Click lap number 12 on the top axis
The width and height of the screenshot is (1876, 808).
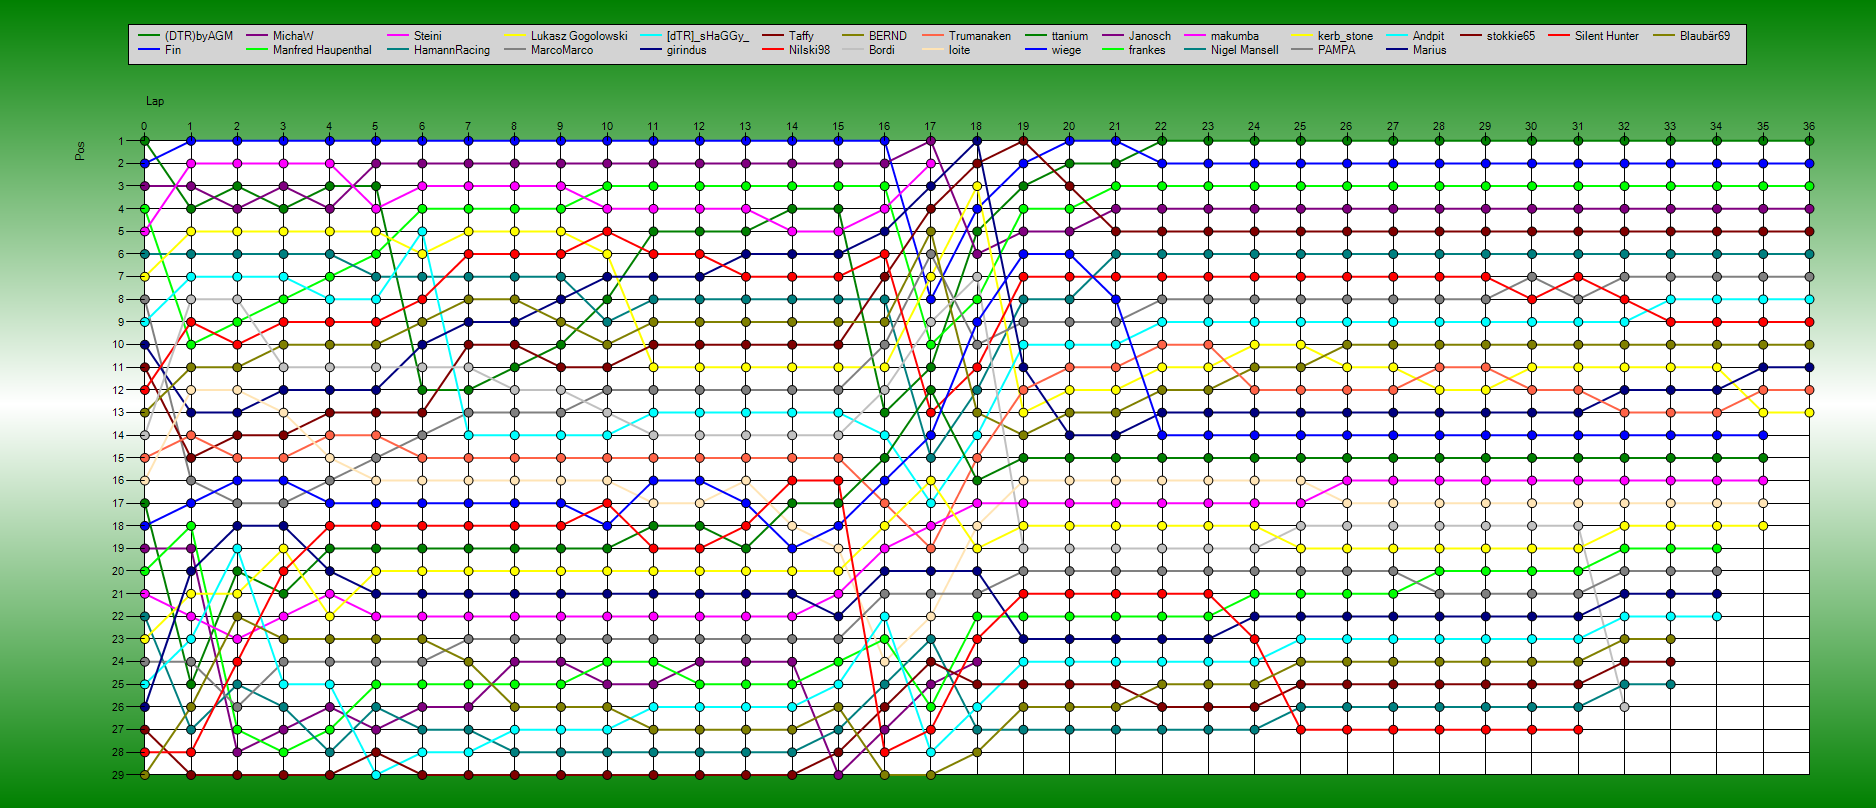pyautogui.click(x=699, y=127)
